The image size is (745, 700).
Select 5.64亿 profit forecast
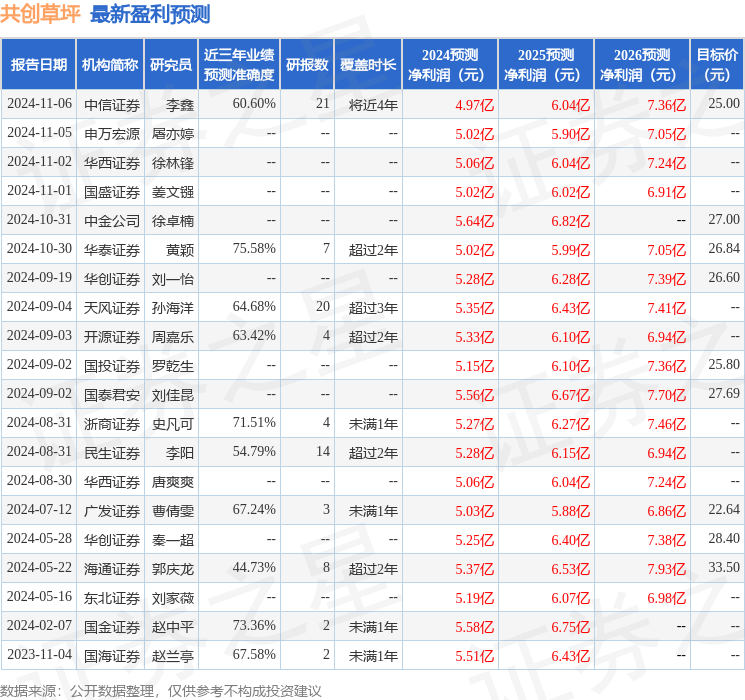[x=475, y=221]
